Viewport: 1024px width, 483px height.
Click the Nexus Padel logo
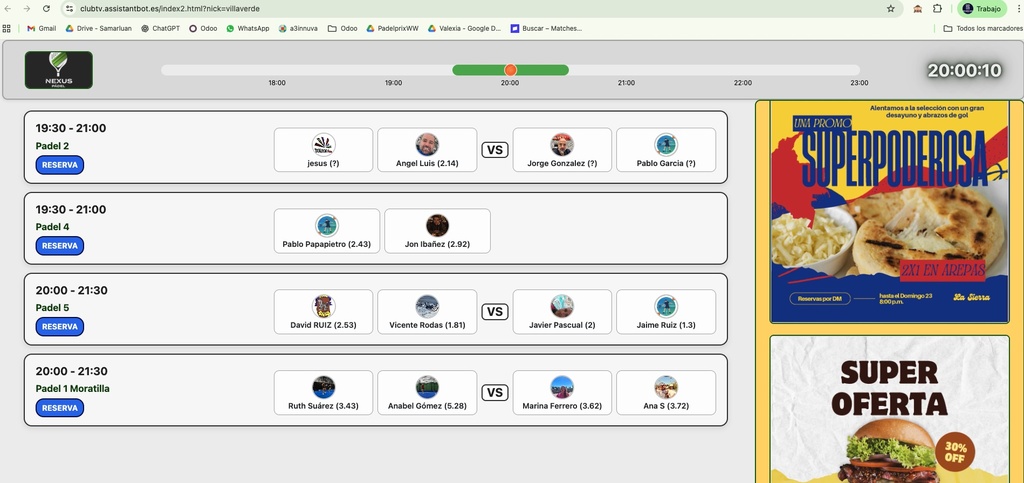click(x=59, y=70)
